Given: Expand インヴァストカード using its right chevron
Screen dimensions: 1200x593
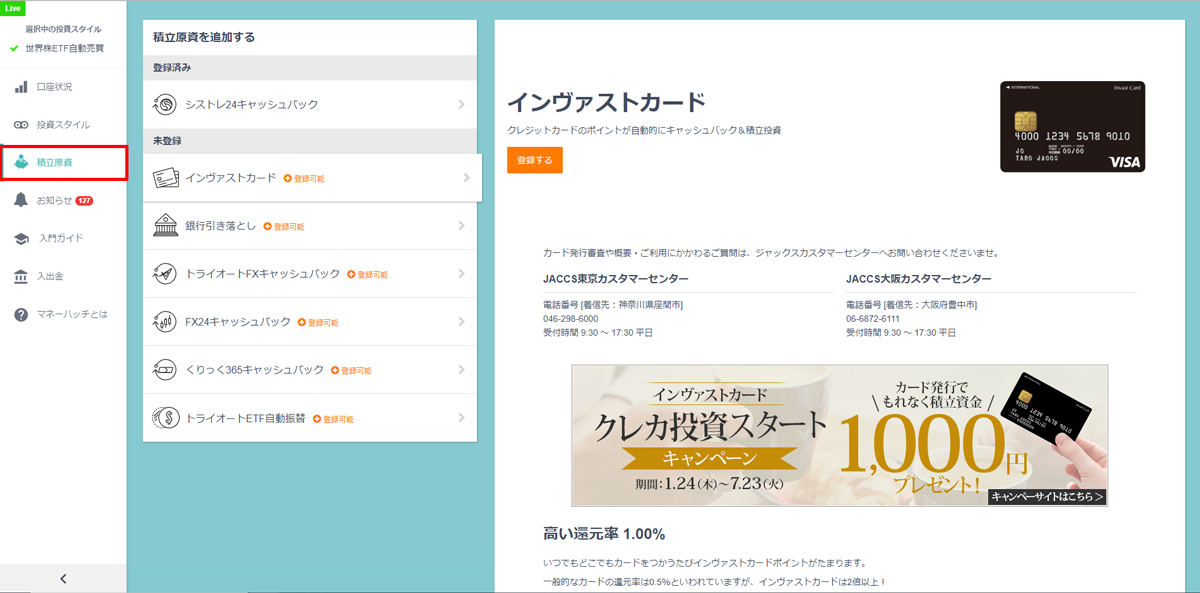Looking at the screenshot, I should [x=466, y=178].
